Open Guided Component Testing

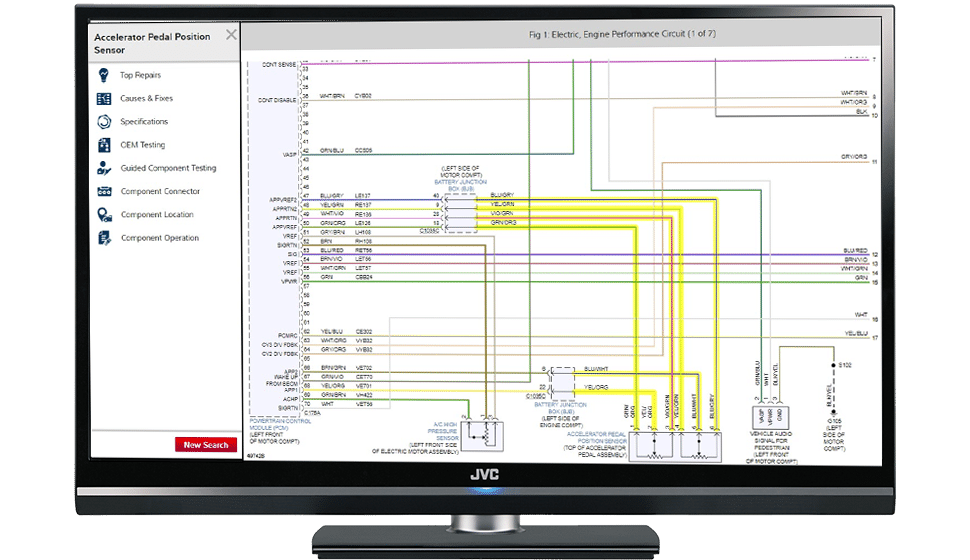(168, 168)
